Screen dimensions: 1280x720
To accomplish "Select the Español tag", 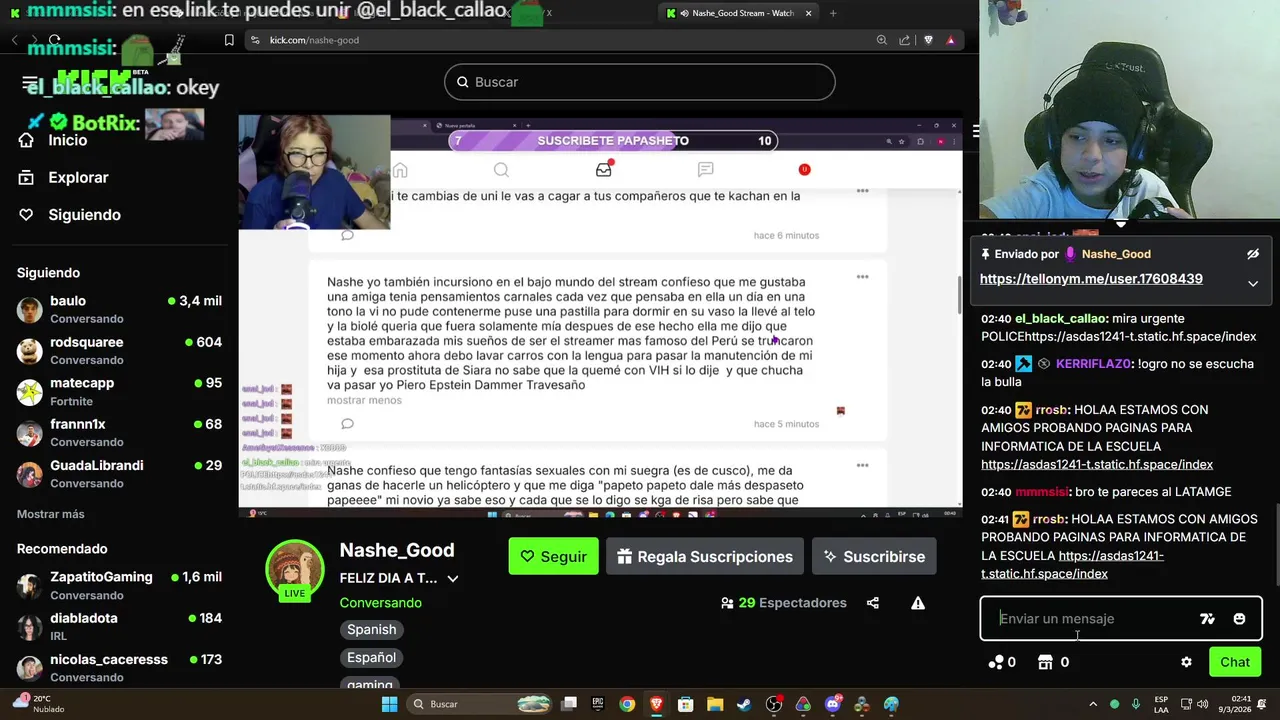I will 372,657.
